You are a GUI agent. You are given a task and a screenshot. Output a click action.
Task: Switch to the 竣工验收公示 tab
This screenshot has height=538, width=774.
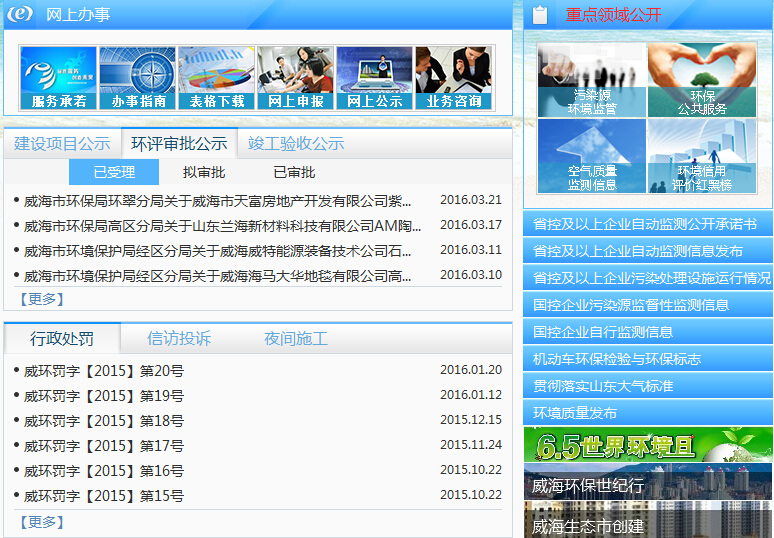(296, 144)
